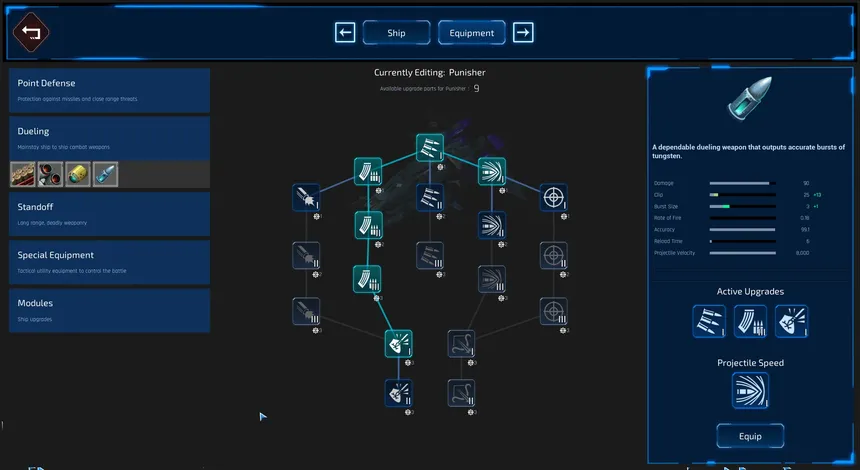Click the 'Rate of Fire' stat label
860x470 pixels.
click(x=667, y=218)
